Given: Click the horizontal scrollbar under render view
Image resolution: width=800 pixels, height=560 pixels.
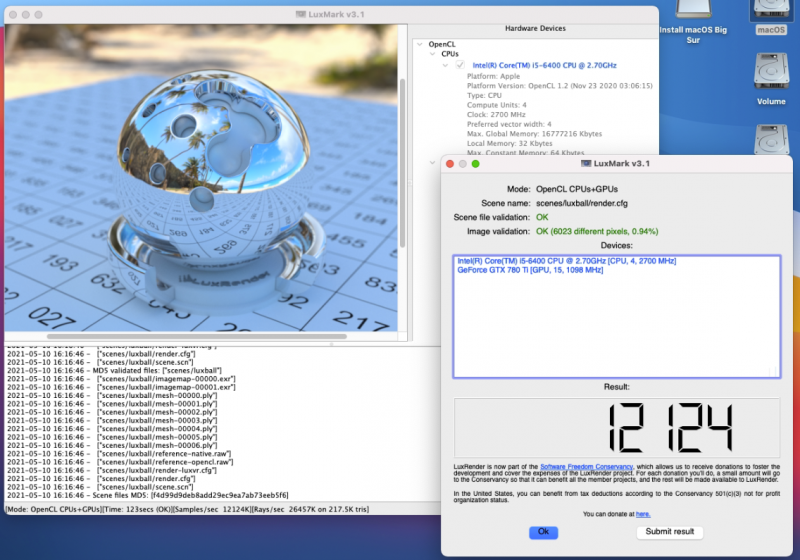Looking at the screenshot, I should point(197,336).
